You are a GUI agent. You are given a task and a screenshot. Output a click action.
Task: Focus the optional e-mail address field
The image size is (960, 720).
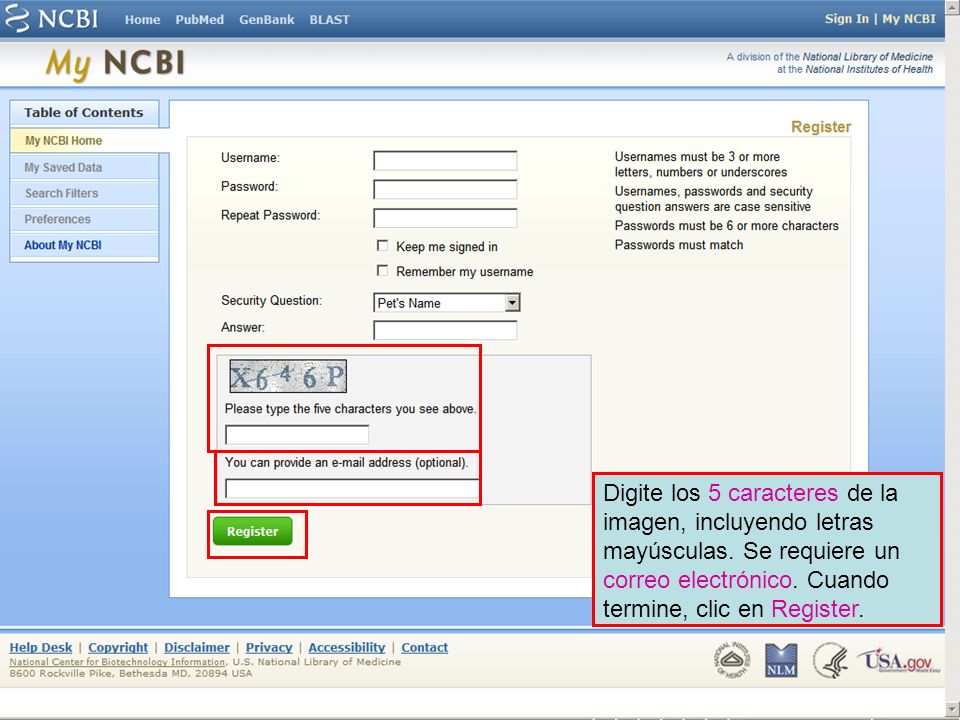tap(352, 489)
